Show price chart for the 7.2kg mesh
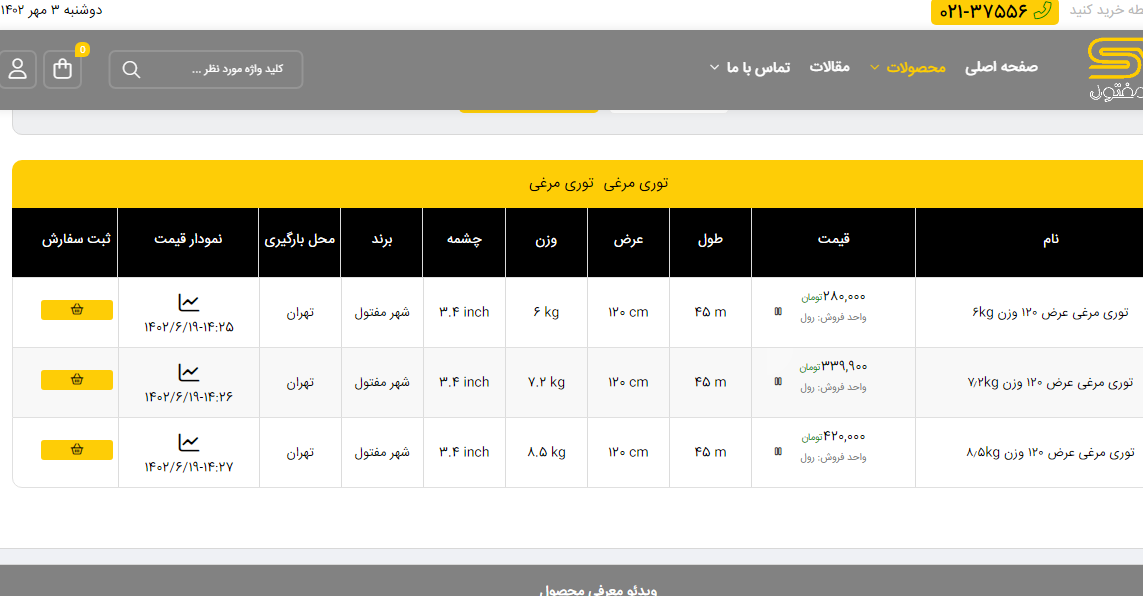Screen dimensions: 1143x596 pos(189,372)
